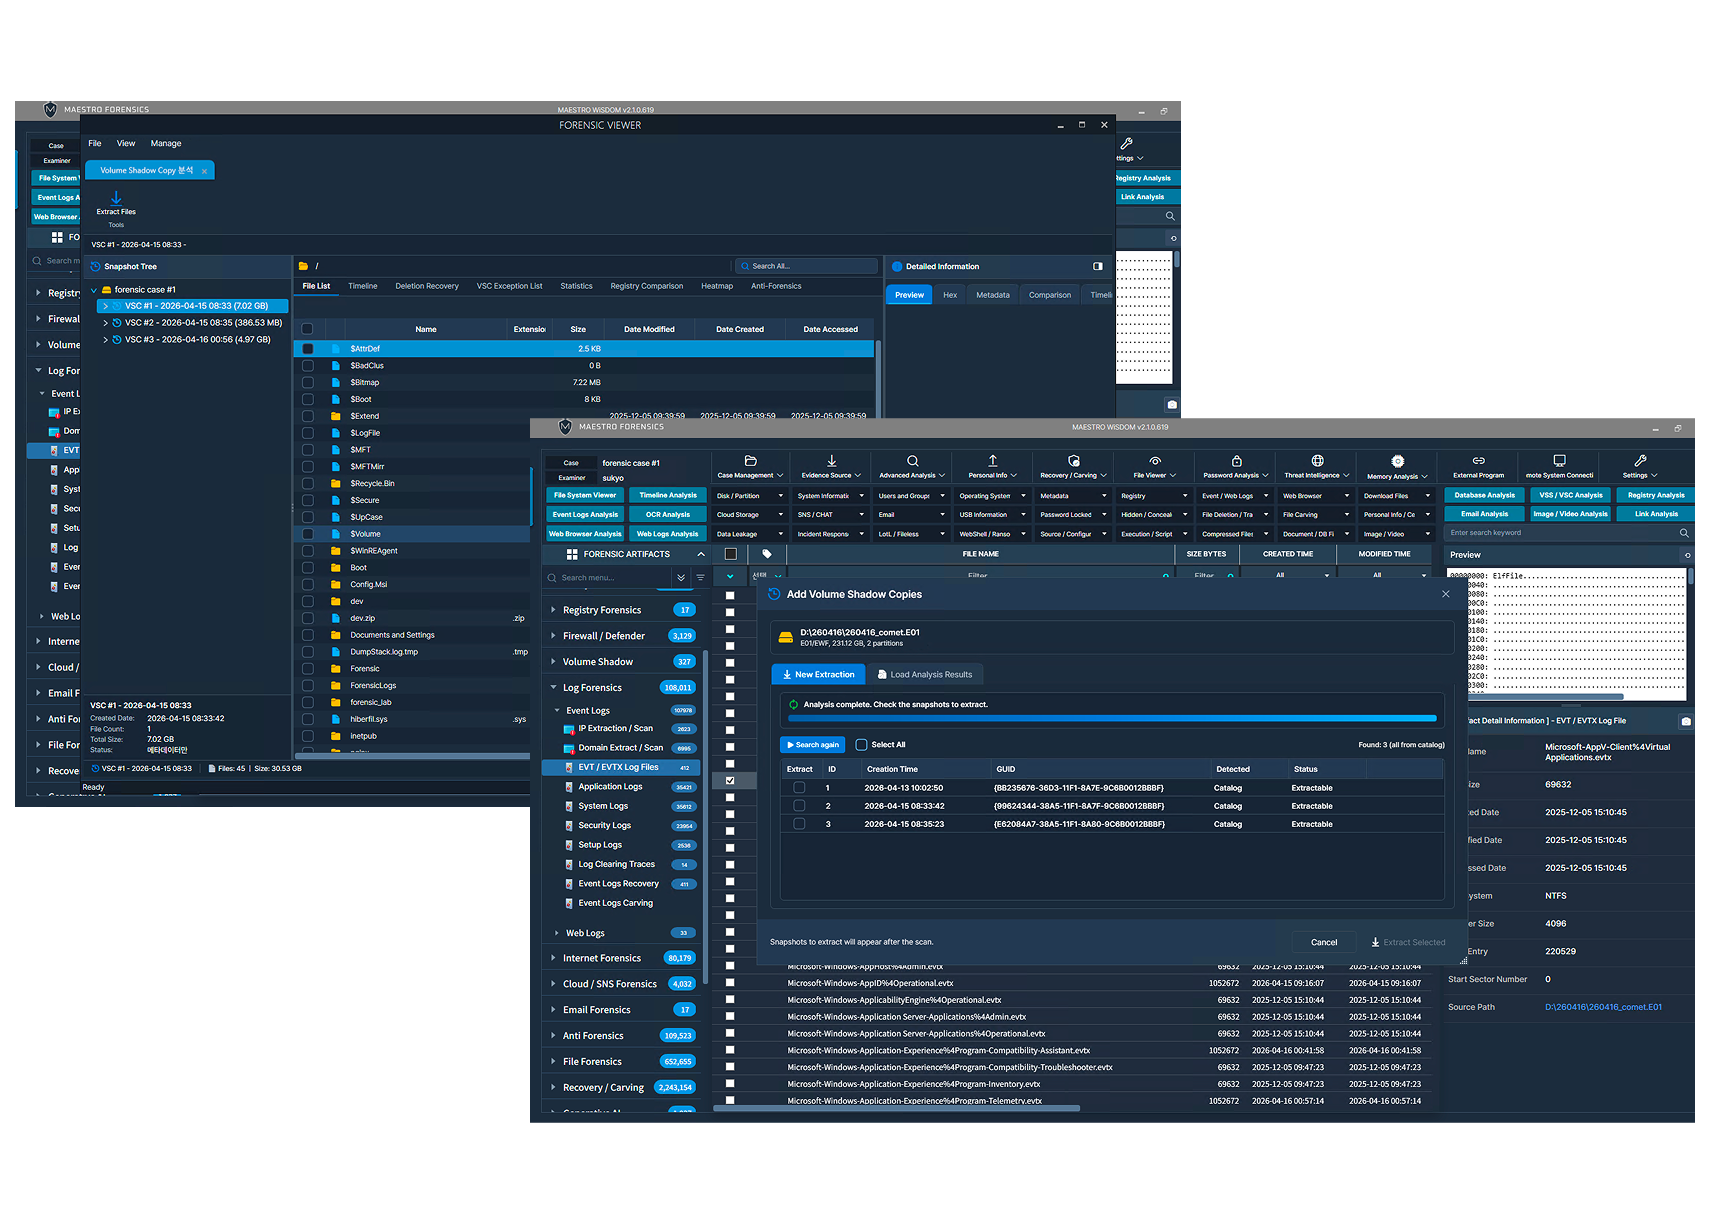Open Cloud Storage dropdown
Image resolution: width=1710 pixels, height=1224 pixels.
(x=750, y=515)
